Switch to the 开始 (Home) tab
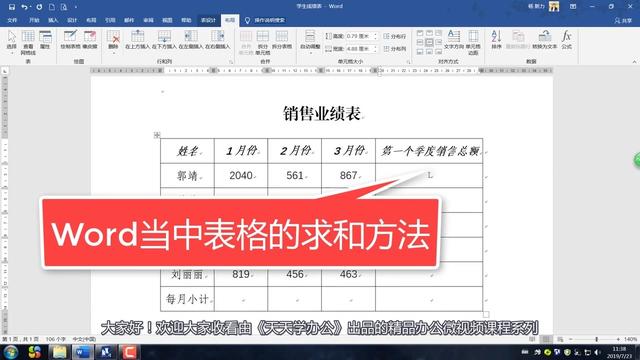The image size is (640, 360). click(x=34, y=20)
